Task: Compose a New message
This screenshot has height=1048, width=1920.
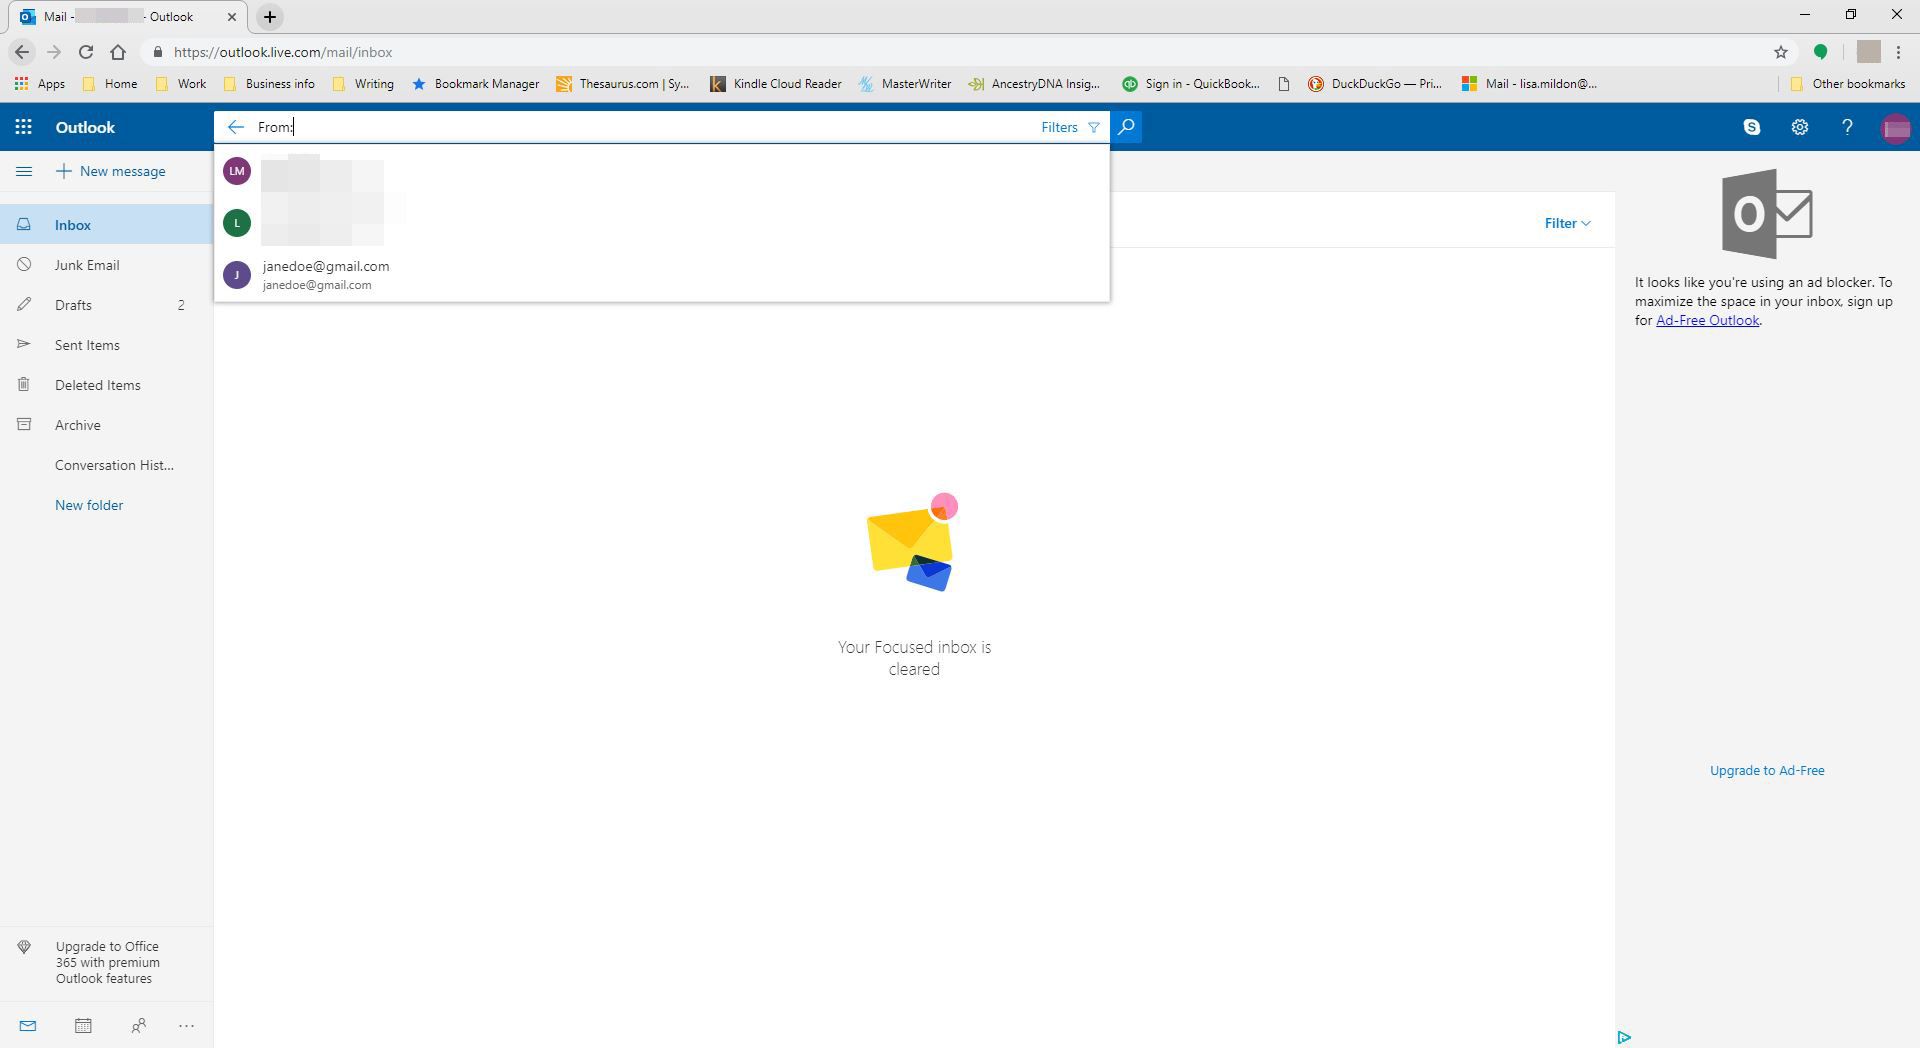Action: click(x=111, y=171)
